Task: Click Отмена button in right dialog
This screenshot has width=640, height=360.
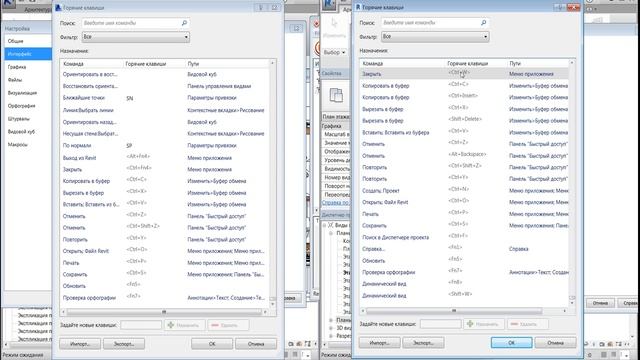Action: tap(556, 342)
